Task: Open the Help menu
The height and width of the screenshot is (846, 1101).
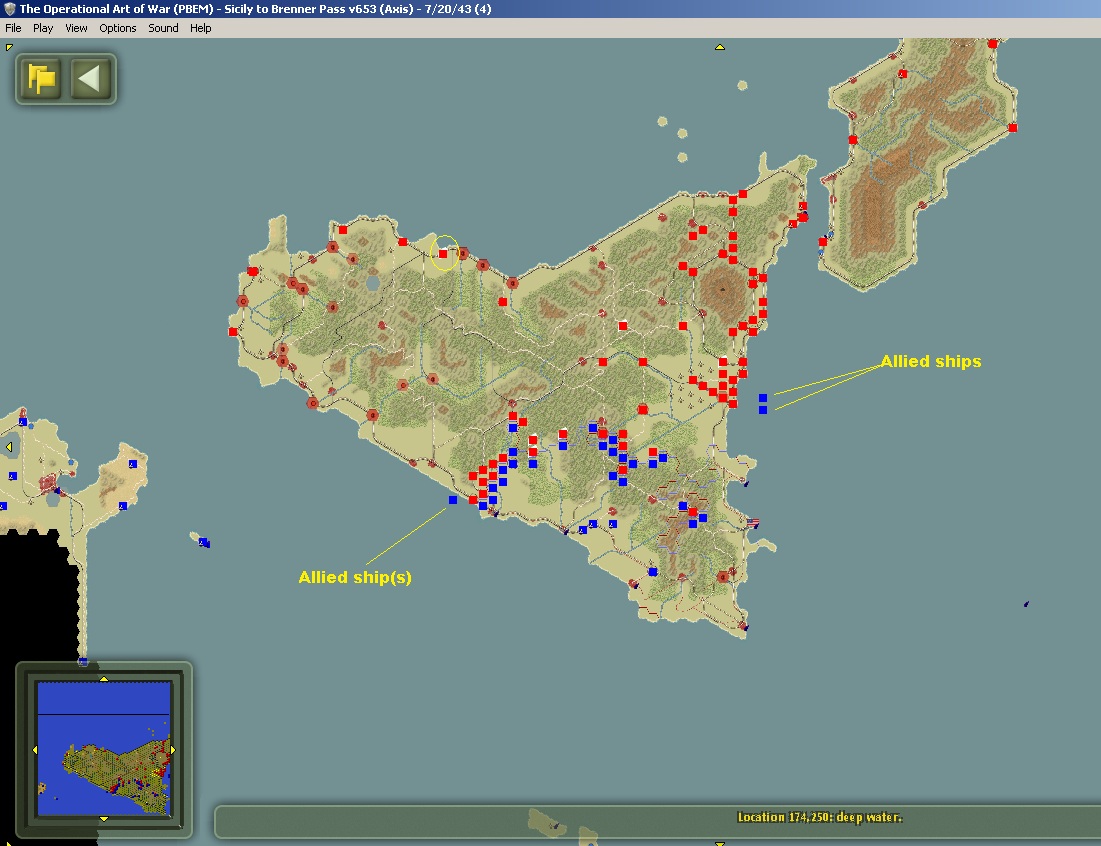Action: [200, 28]
